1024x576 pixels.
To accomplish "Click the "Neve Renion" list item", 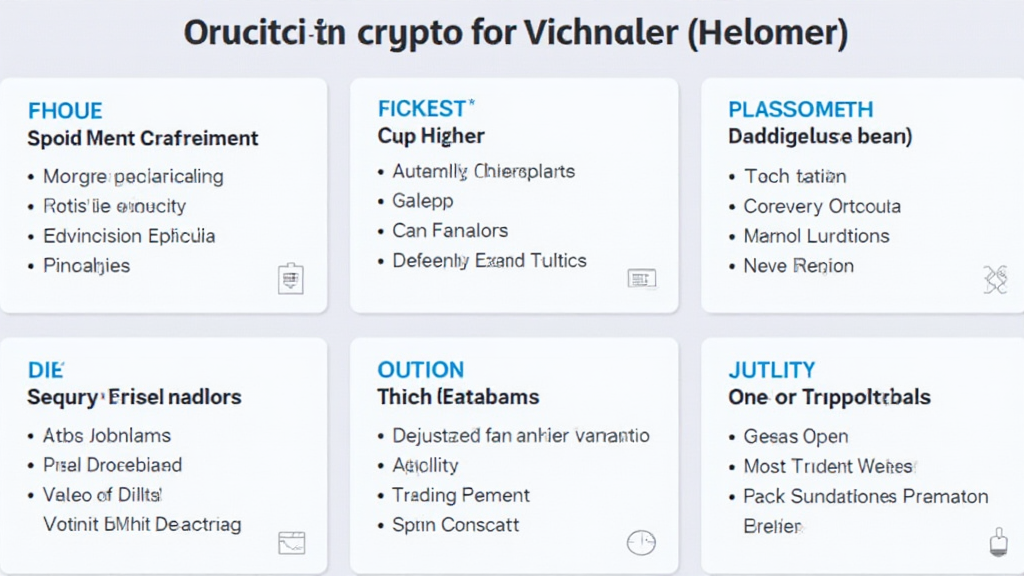I will coord(798,266).
